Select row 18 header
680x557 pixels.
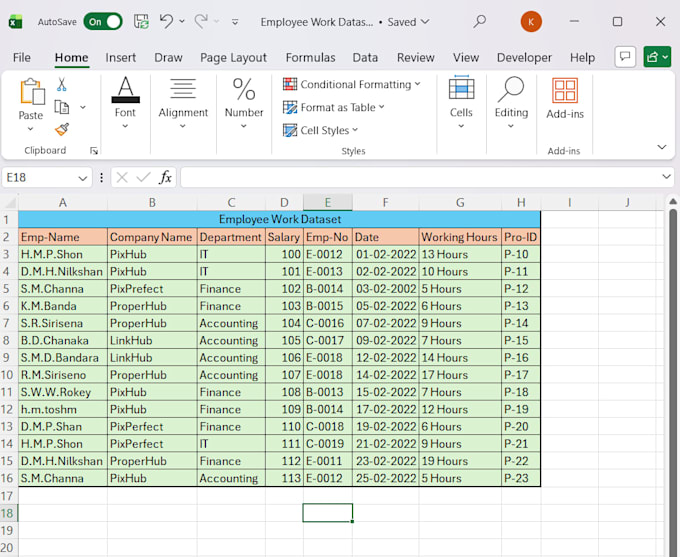[7, 513]
